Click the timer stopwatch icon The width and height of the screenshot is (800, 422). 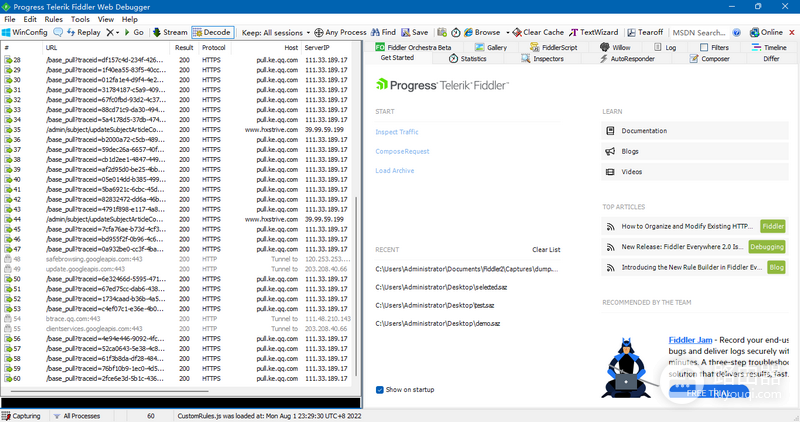(x=455, y=32)
